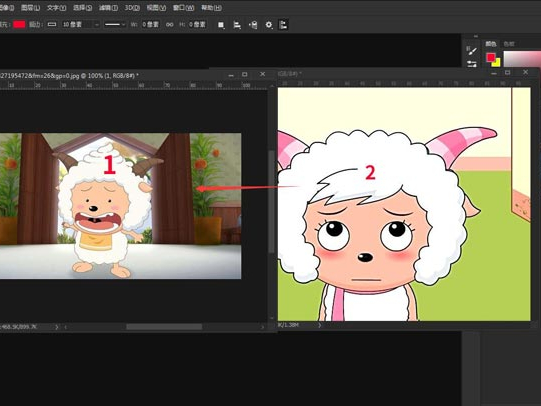The height and width of the screenshot is (406, 541).
Task: Open the 窗口(W) menu
Action: click(x=183, y=8)
